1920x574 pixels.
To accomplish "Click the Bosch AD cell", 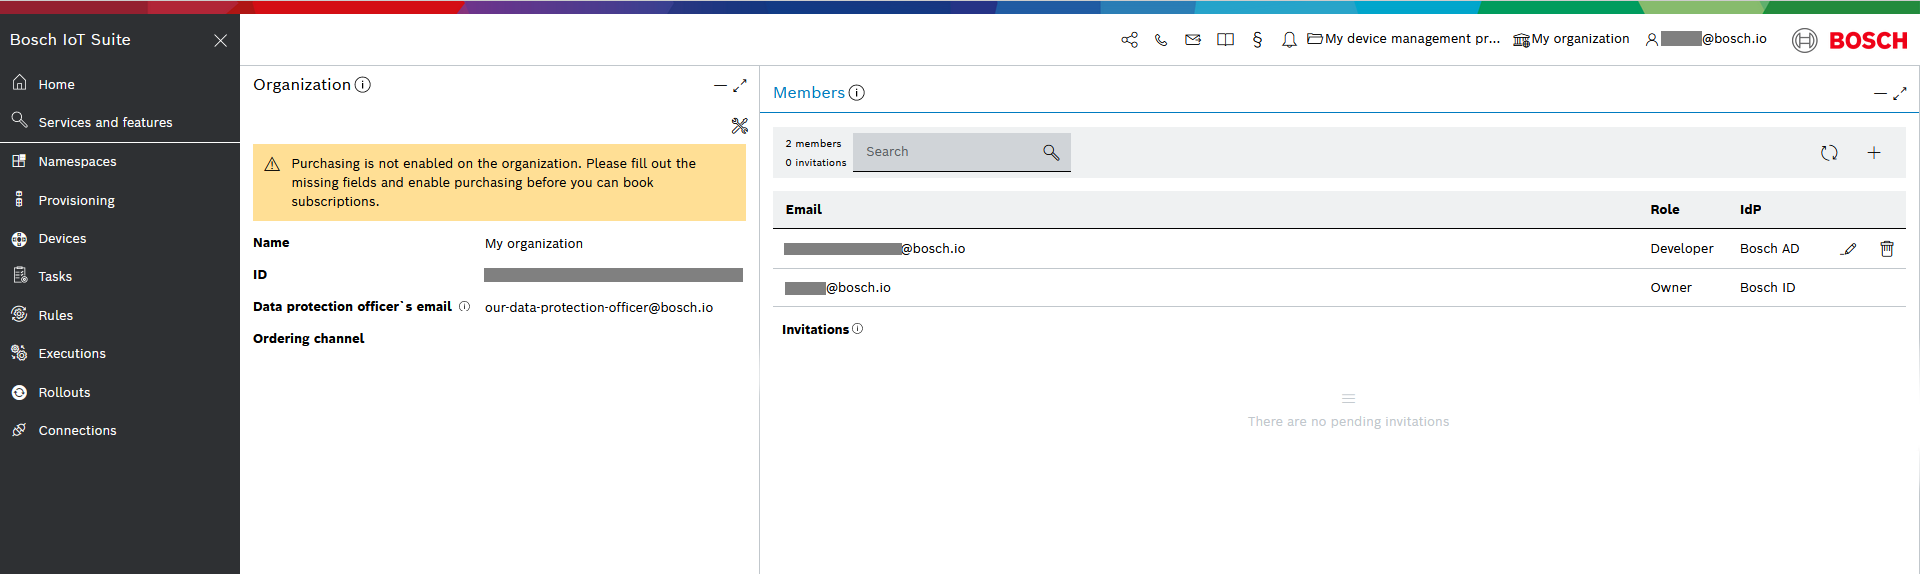I will pos(1769,248).
